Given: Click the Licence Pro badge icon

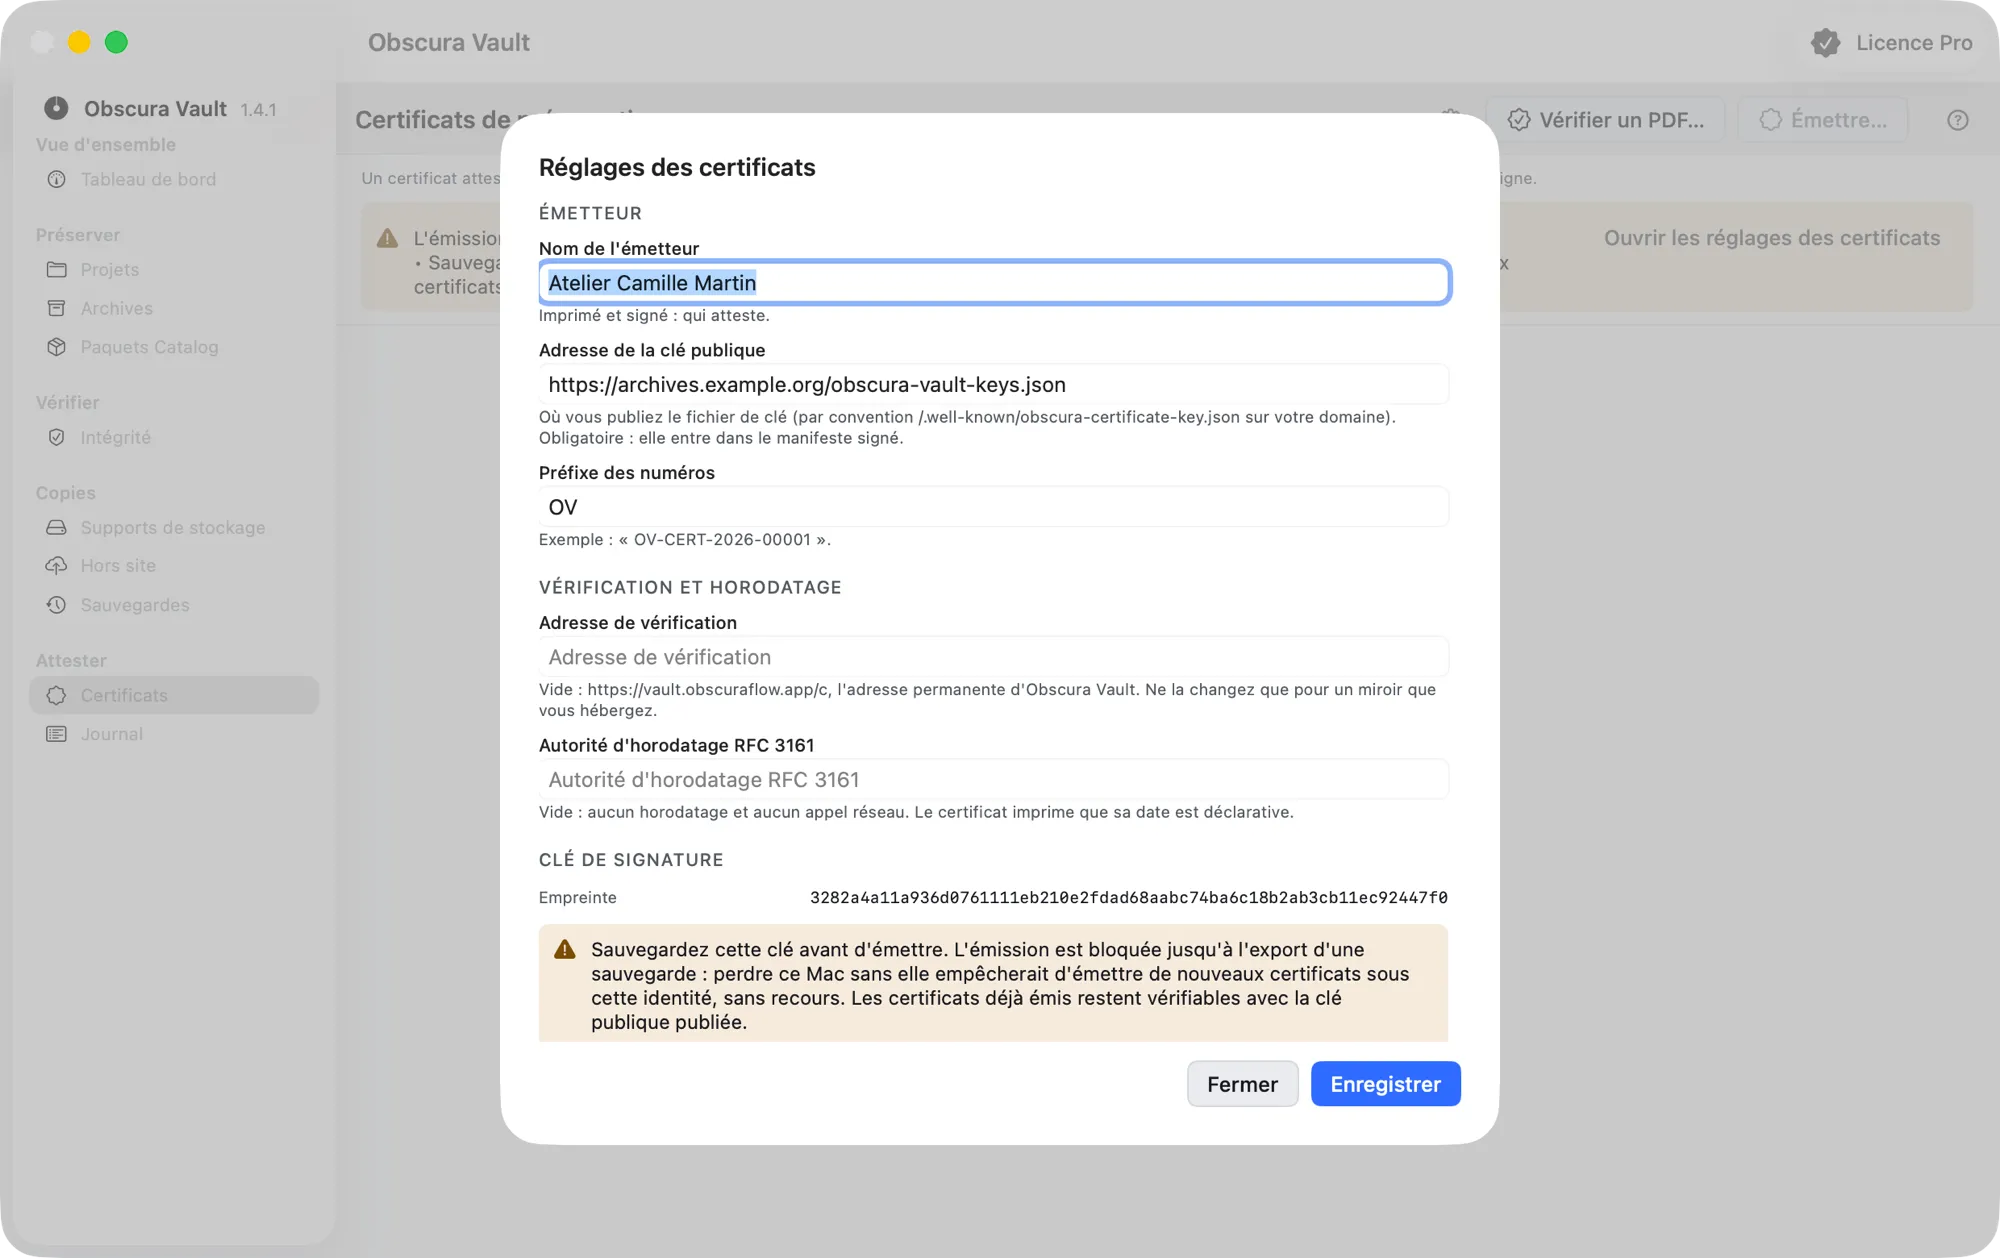Looking at the screenshot, I should [x=1826, y=43].
